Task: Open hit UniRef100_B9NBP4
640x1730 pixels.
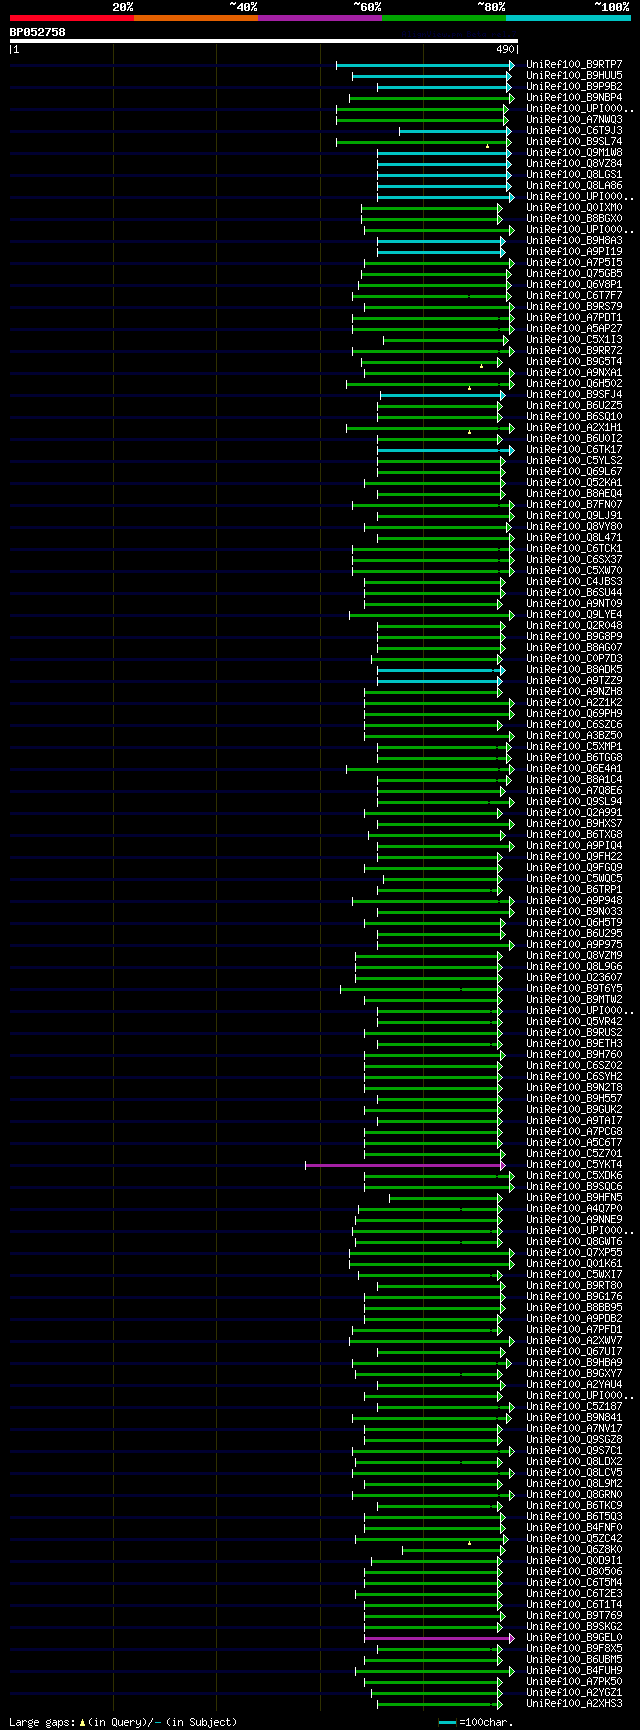Action: click(x=574, y=97)
